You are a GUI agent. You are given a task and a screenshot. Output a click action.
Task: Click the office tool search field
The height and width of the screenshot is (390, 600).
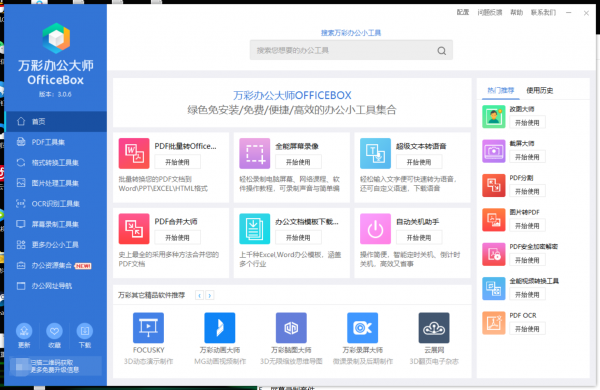(351, 50)
